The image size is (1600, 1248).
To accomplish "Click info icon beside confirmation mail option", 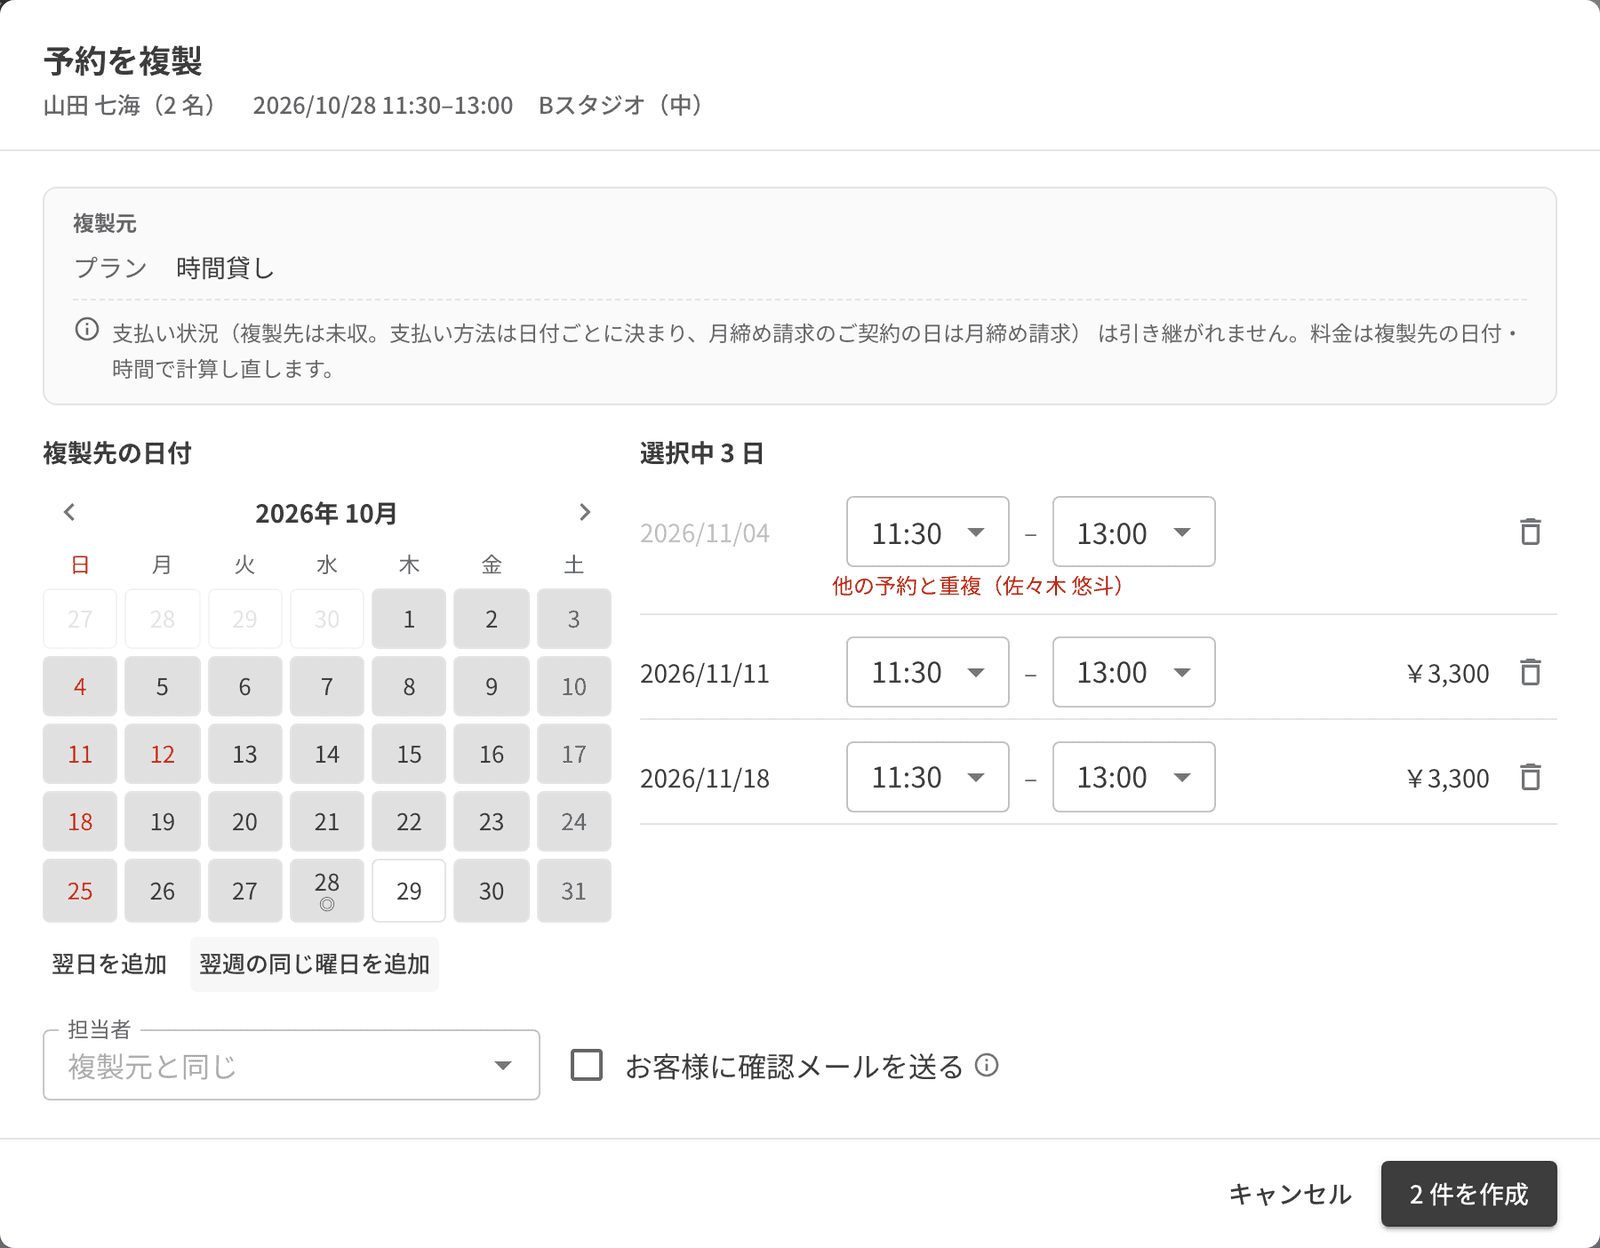I will pyautogui.click(x=987, y=1065).
